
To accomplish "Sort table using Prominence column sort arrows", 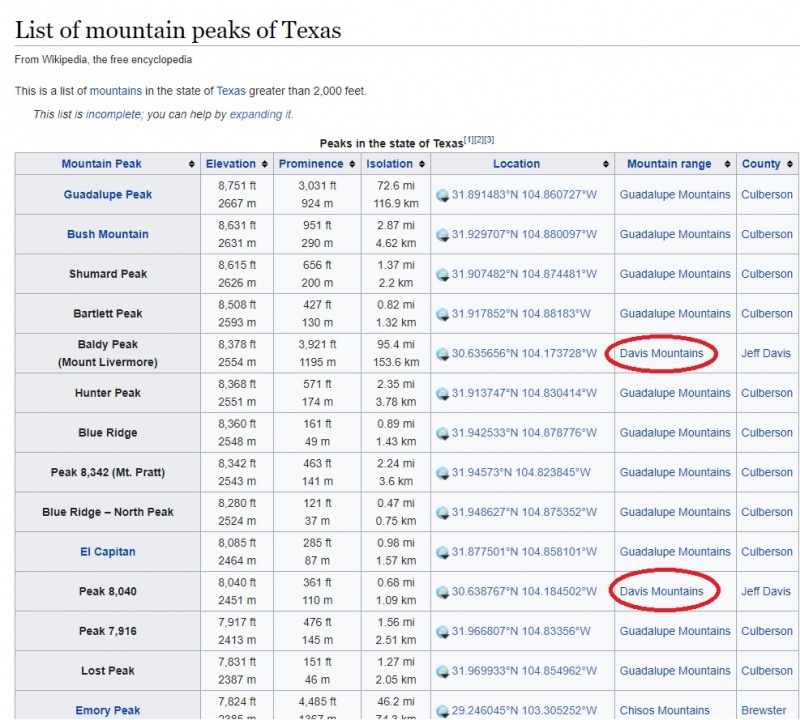I will click(352, 164).
